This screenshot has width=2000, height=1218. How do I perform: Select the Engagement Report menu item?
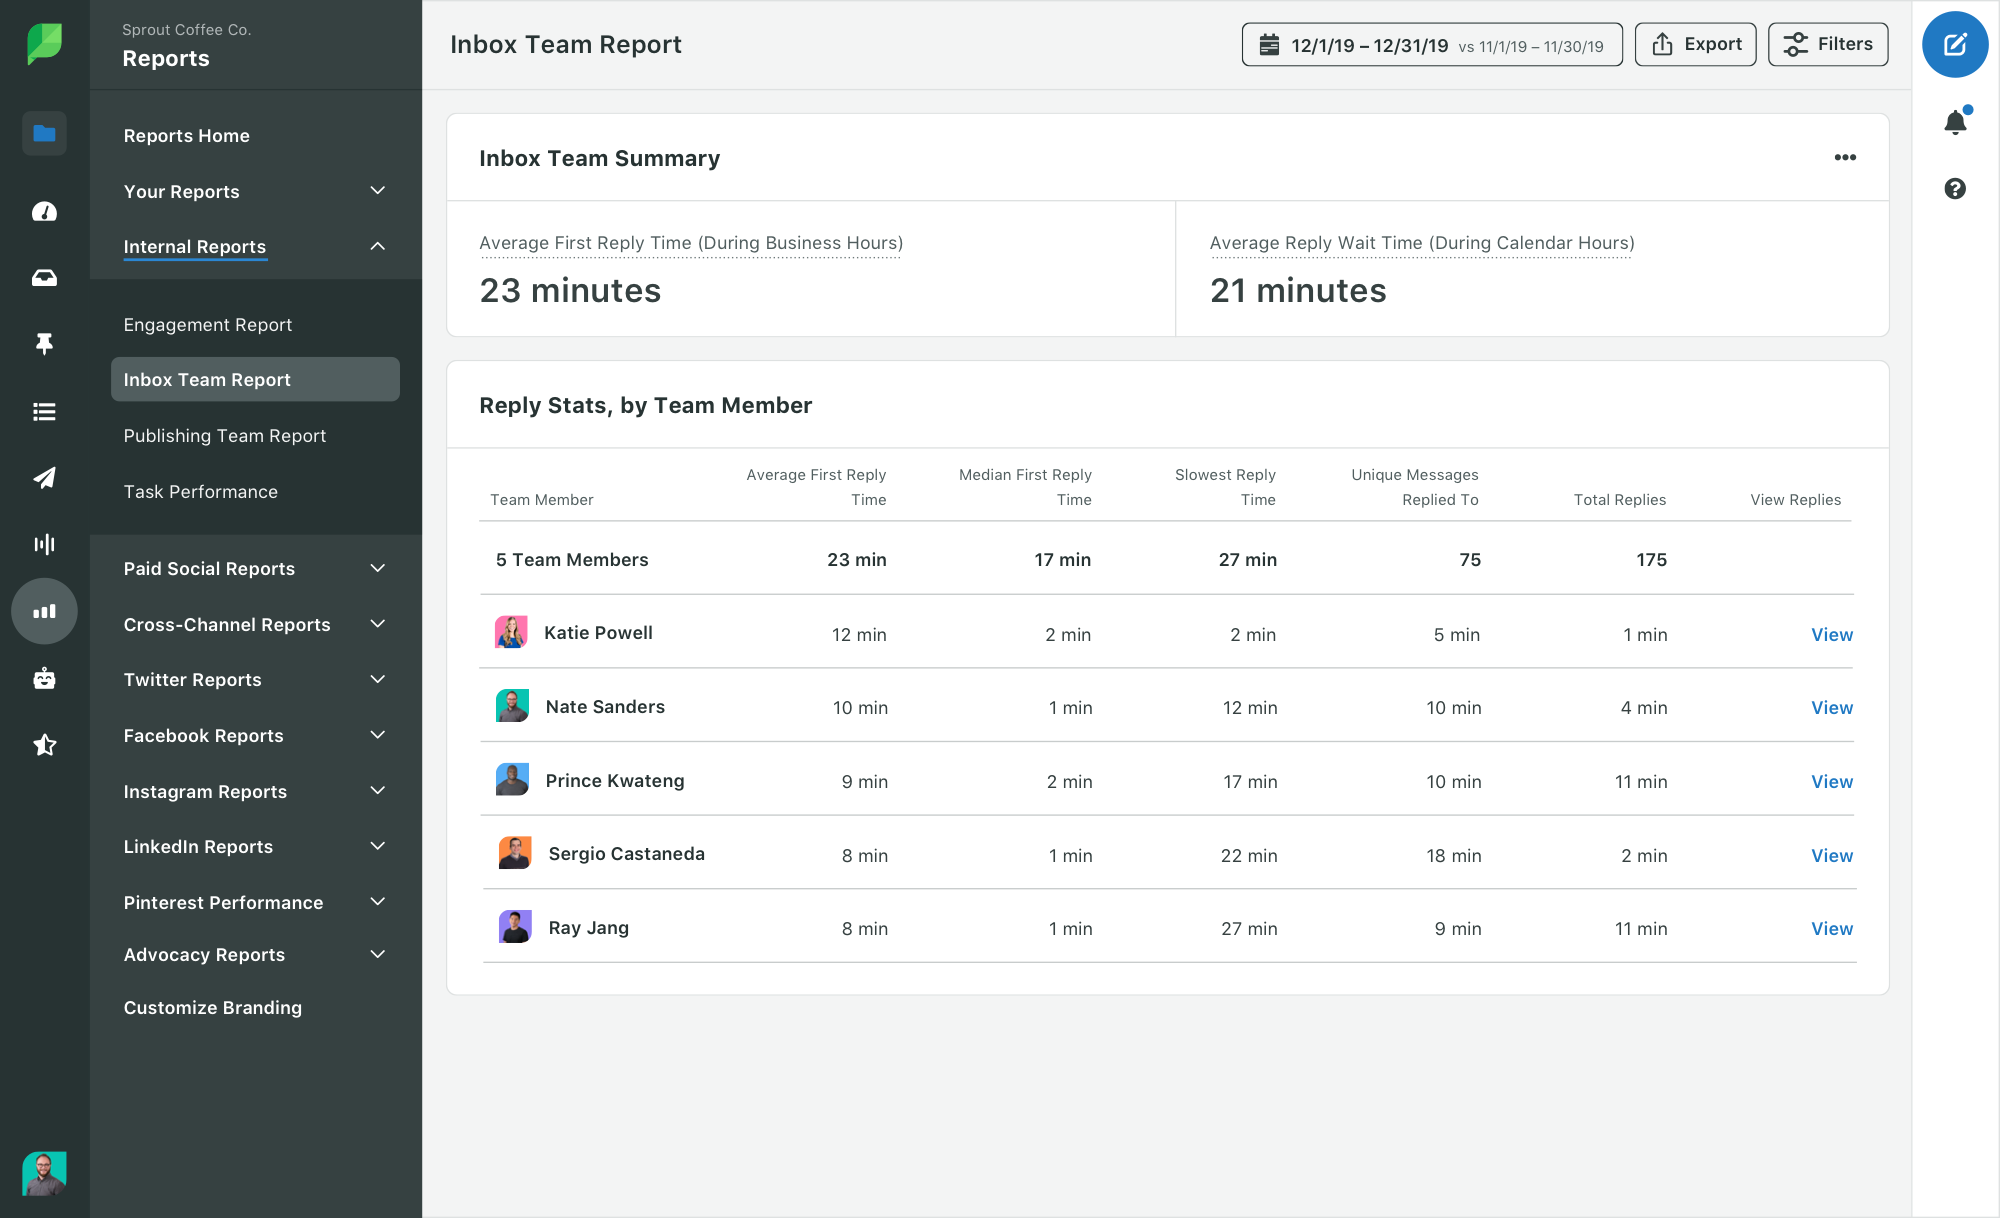(207, 324)
